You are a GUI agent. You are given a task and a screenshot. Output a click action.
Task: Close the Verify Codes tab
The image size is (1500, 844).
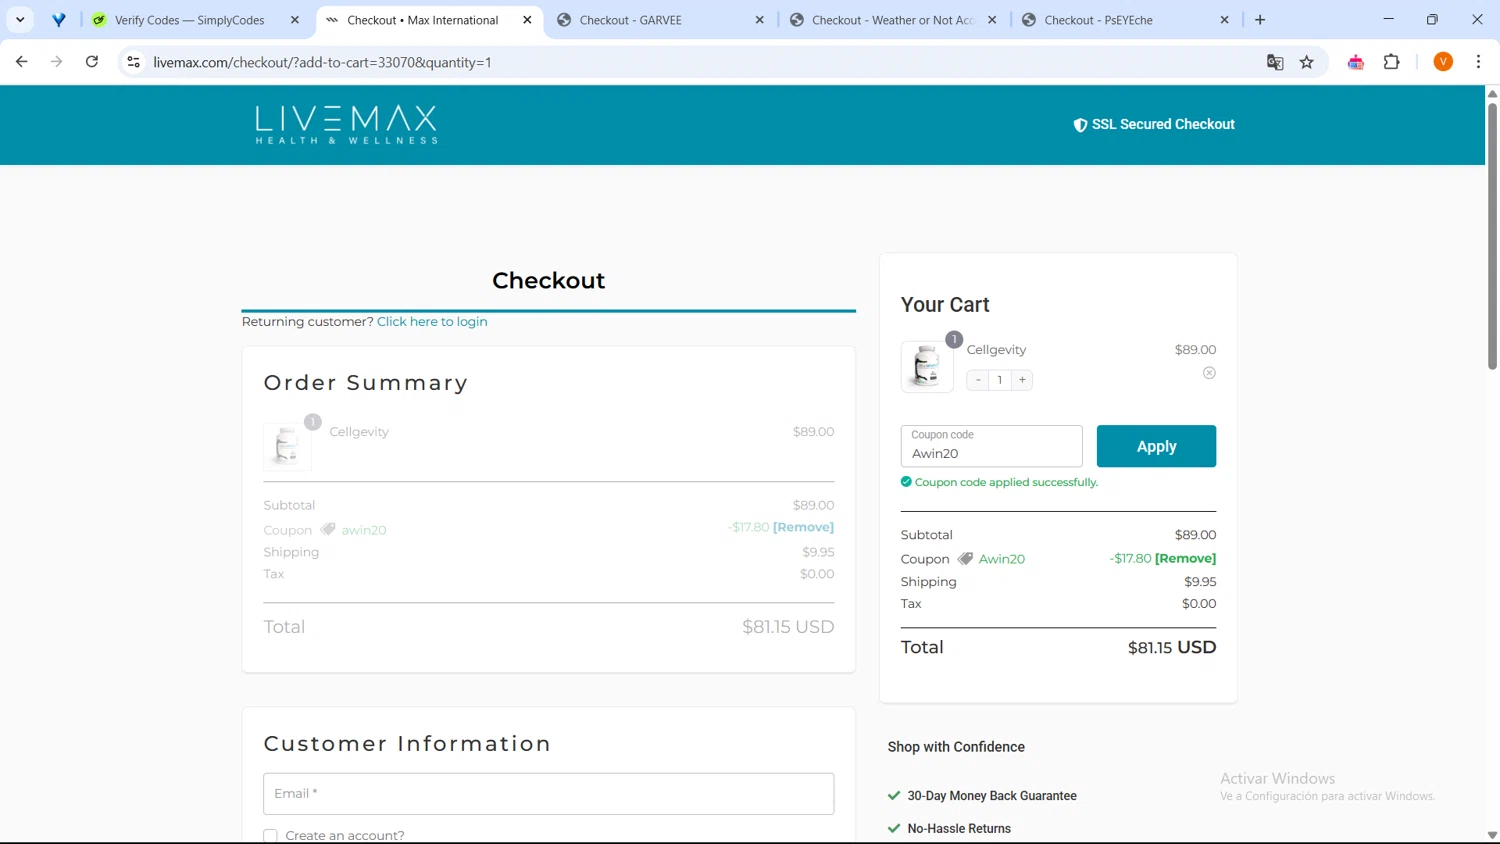pyautogui.click(x=295, y=20)
